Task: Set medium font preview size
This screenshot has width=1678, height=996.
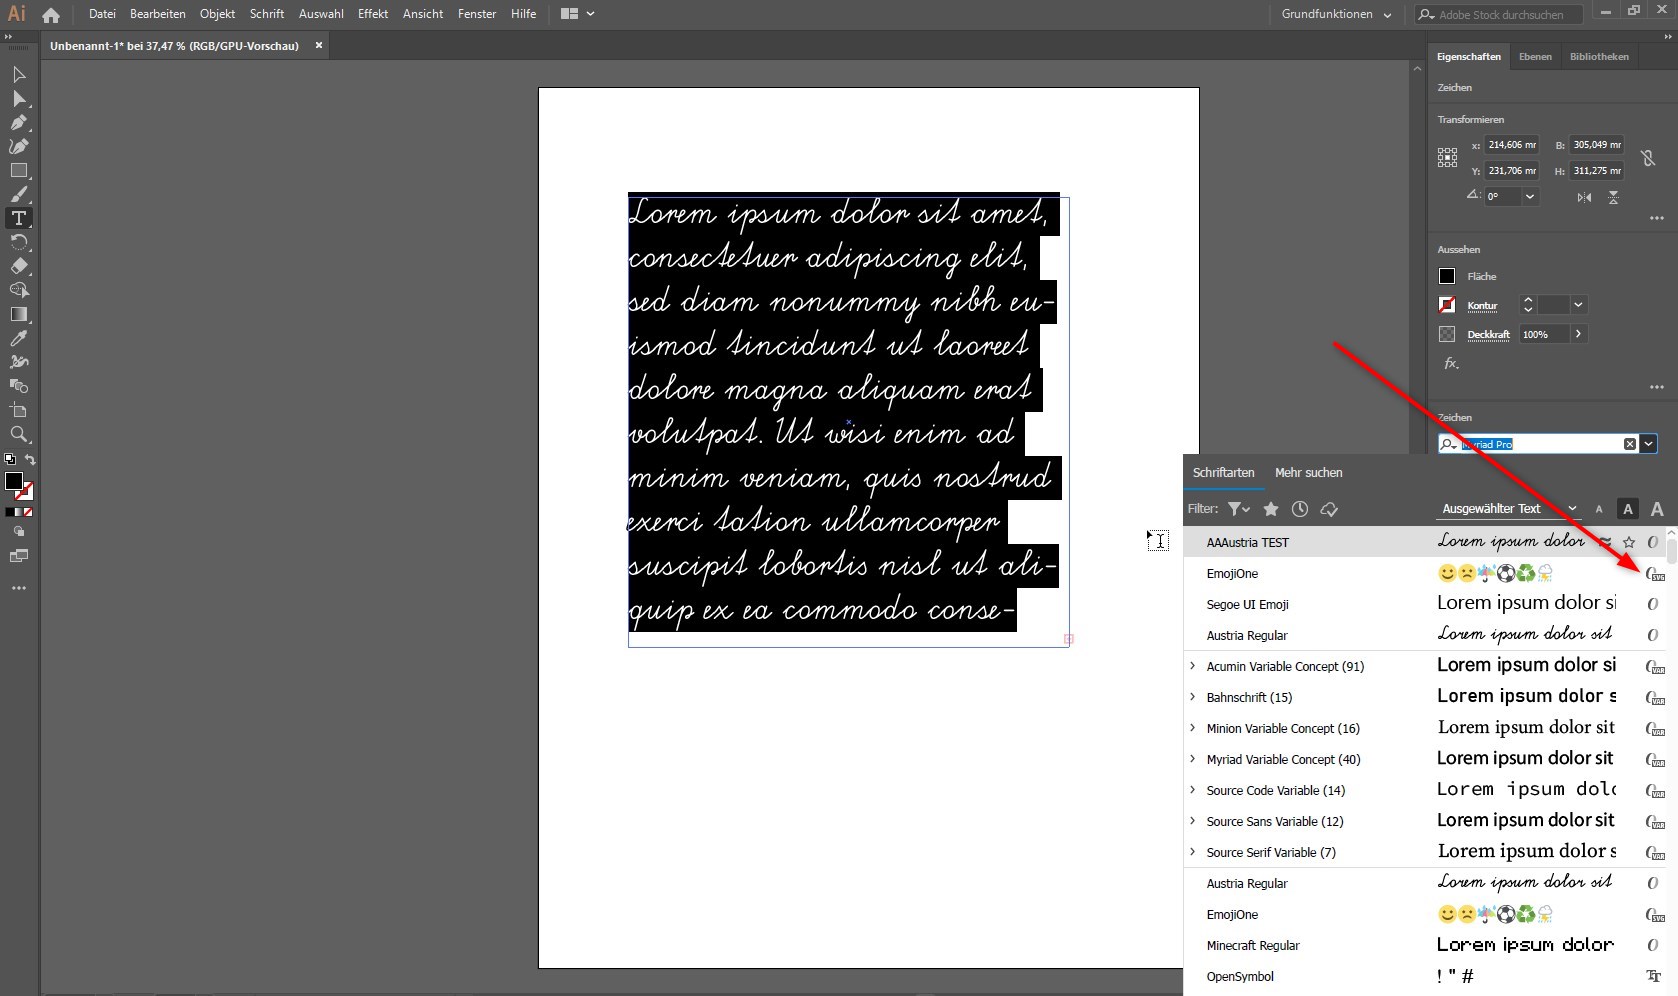Action: coord(1627,509)
